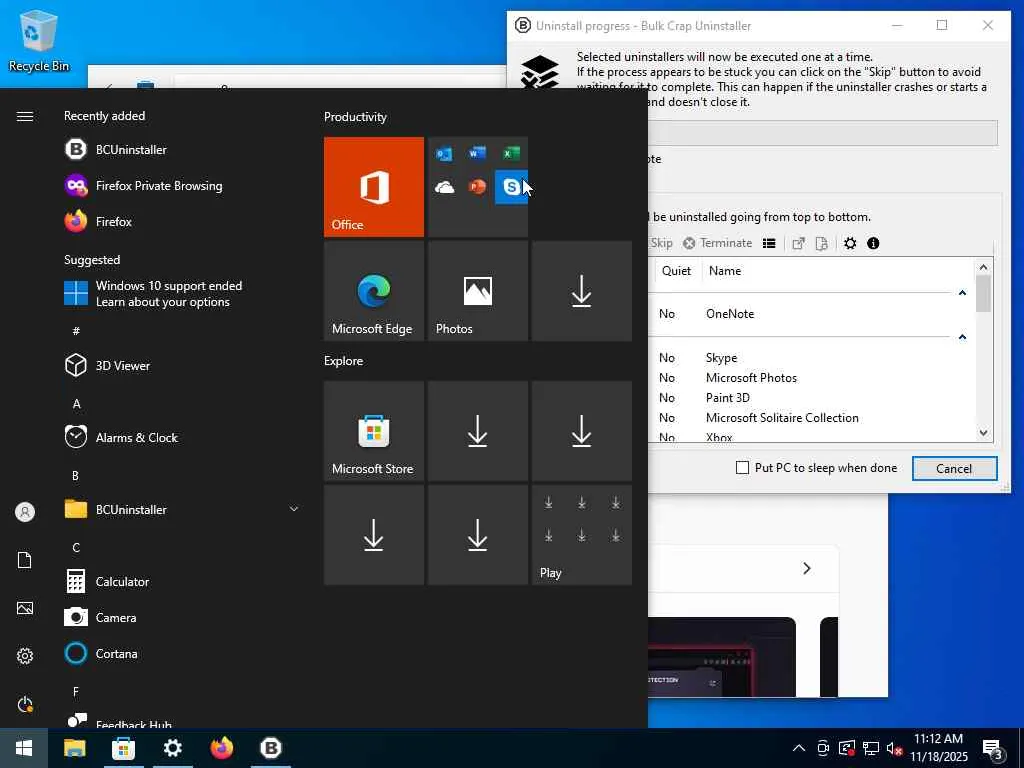Jump to letter B in app list
The width and height of the screenshot is (1024, 768).
coord(76,475)
